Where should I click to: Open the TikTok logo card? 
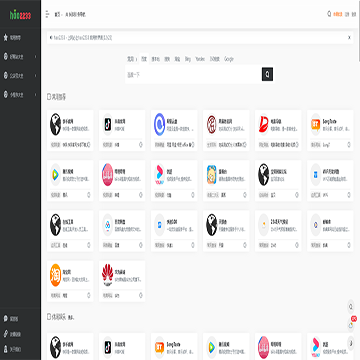pos(122,131)
